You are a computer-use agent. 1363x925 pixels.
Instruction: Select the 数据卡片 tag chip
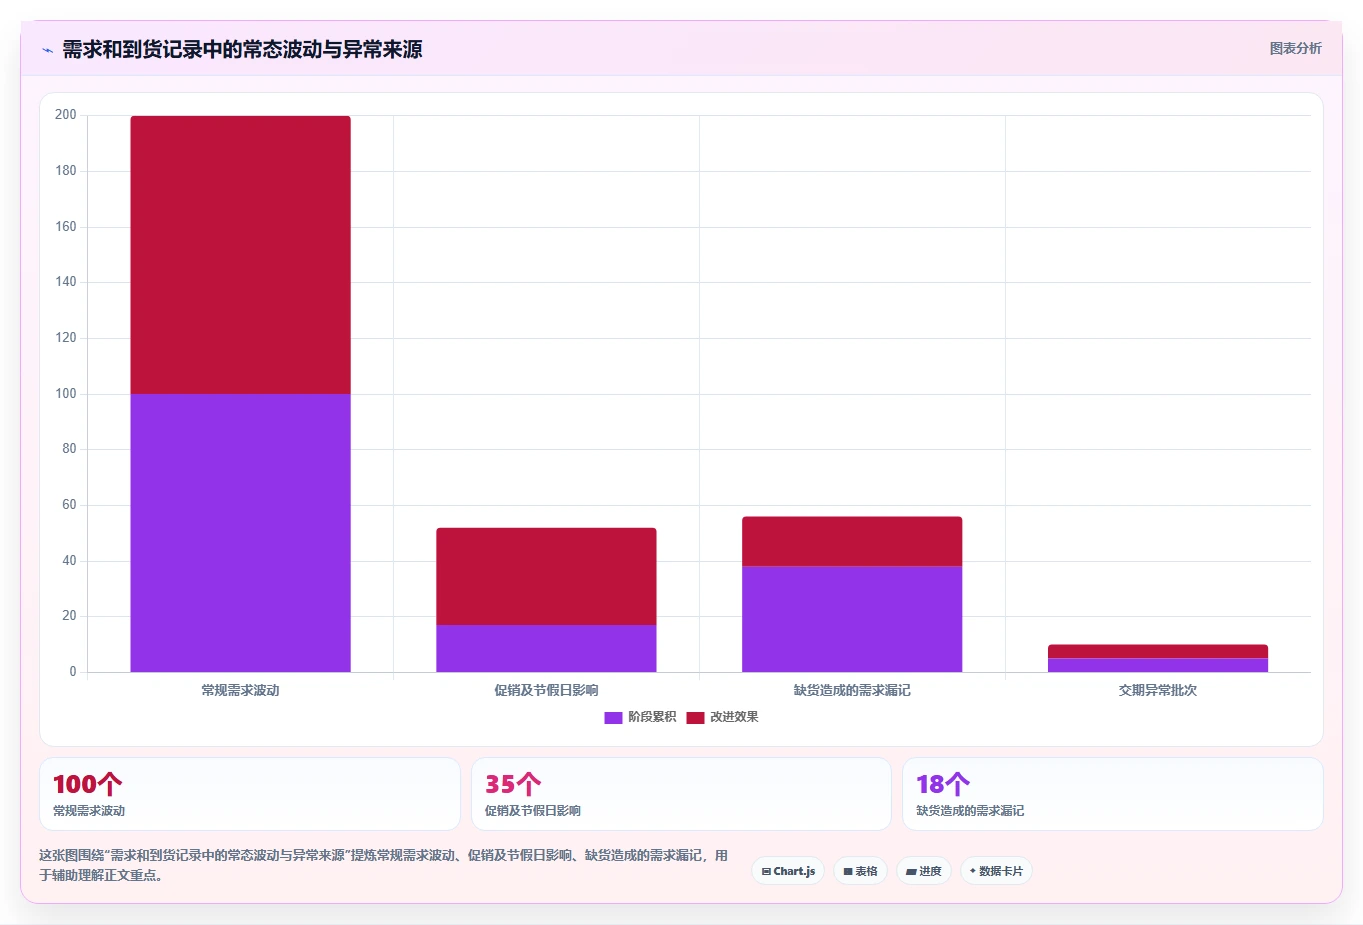pos(996,871)
